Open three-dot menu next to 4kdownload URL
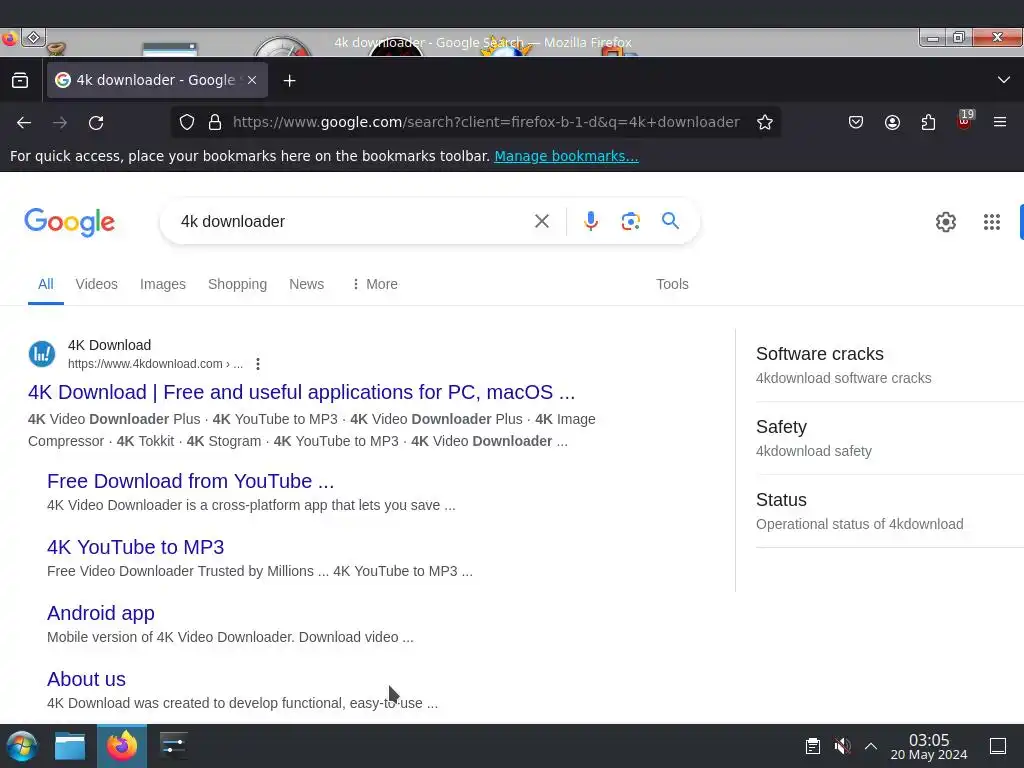This screenshot has height=768, width=1024. [258, 364]
